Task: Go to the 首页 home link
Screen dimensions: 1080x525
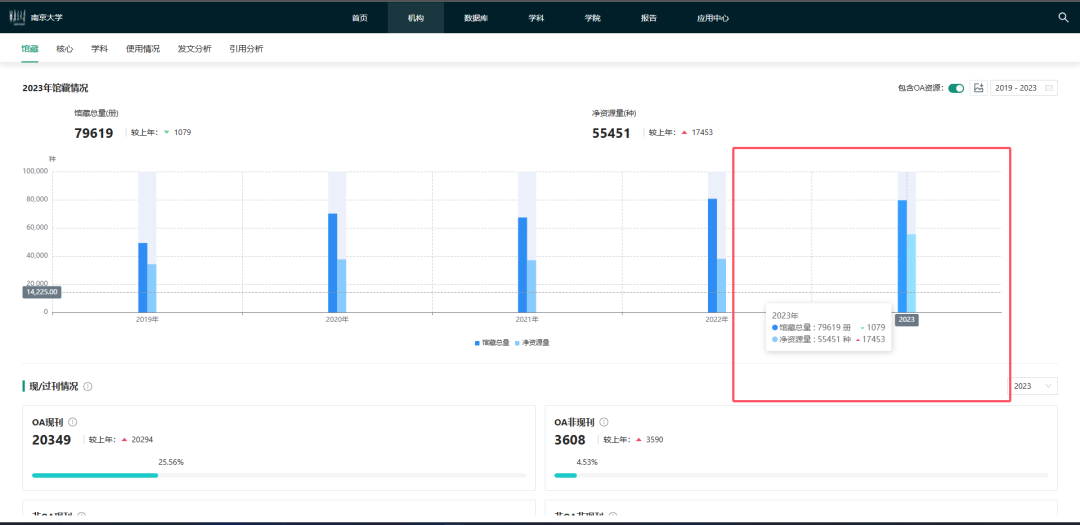Action: coord(360,18)
